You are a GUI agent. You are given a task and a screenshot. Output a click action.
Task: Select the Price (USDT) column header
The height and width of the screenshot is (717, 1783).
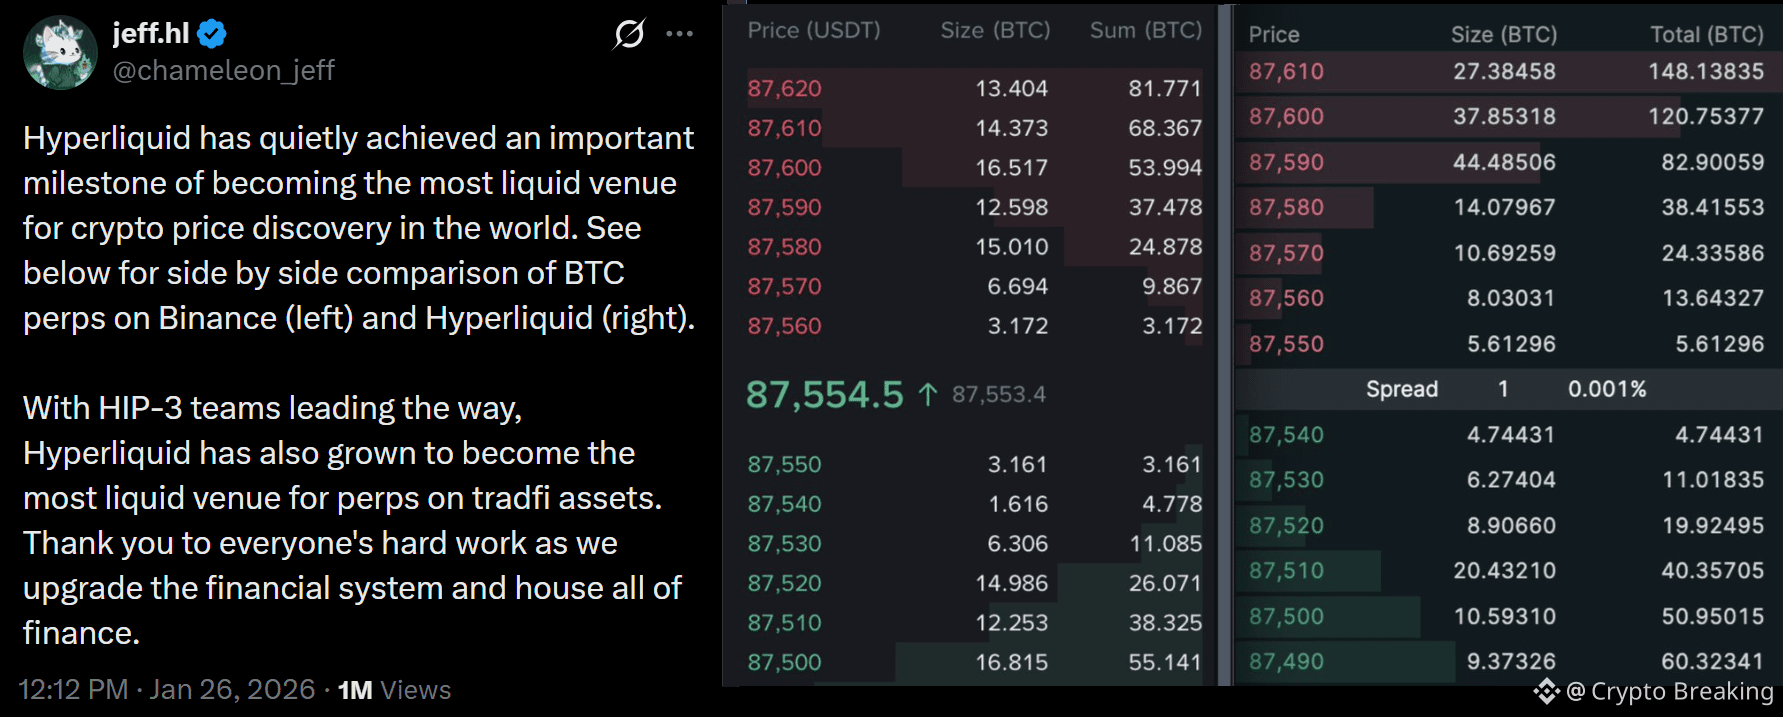click(x=812, y=31)
